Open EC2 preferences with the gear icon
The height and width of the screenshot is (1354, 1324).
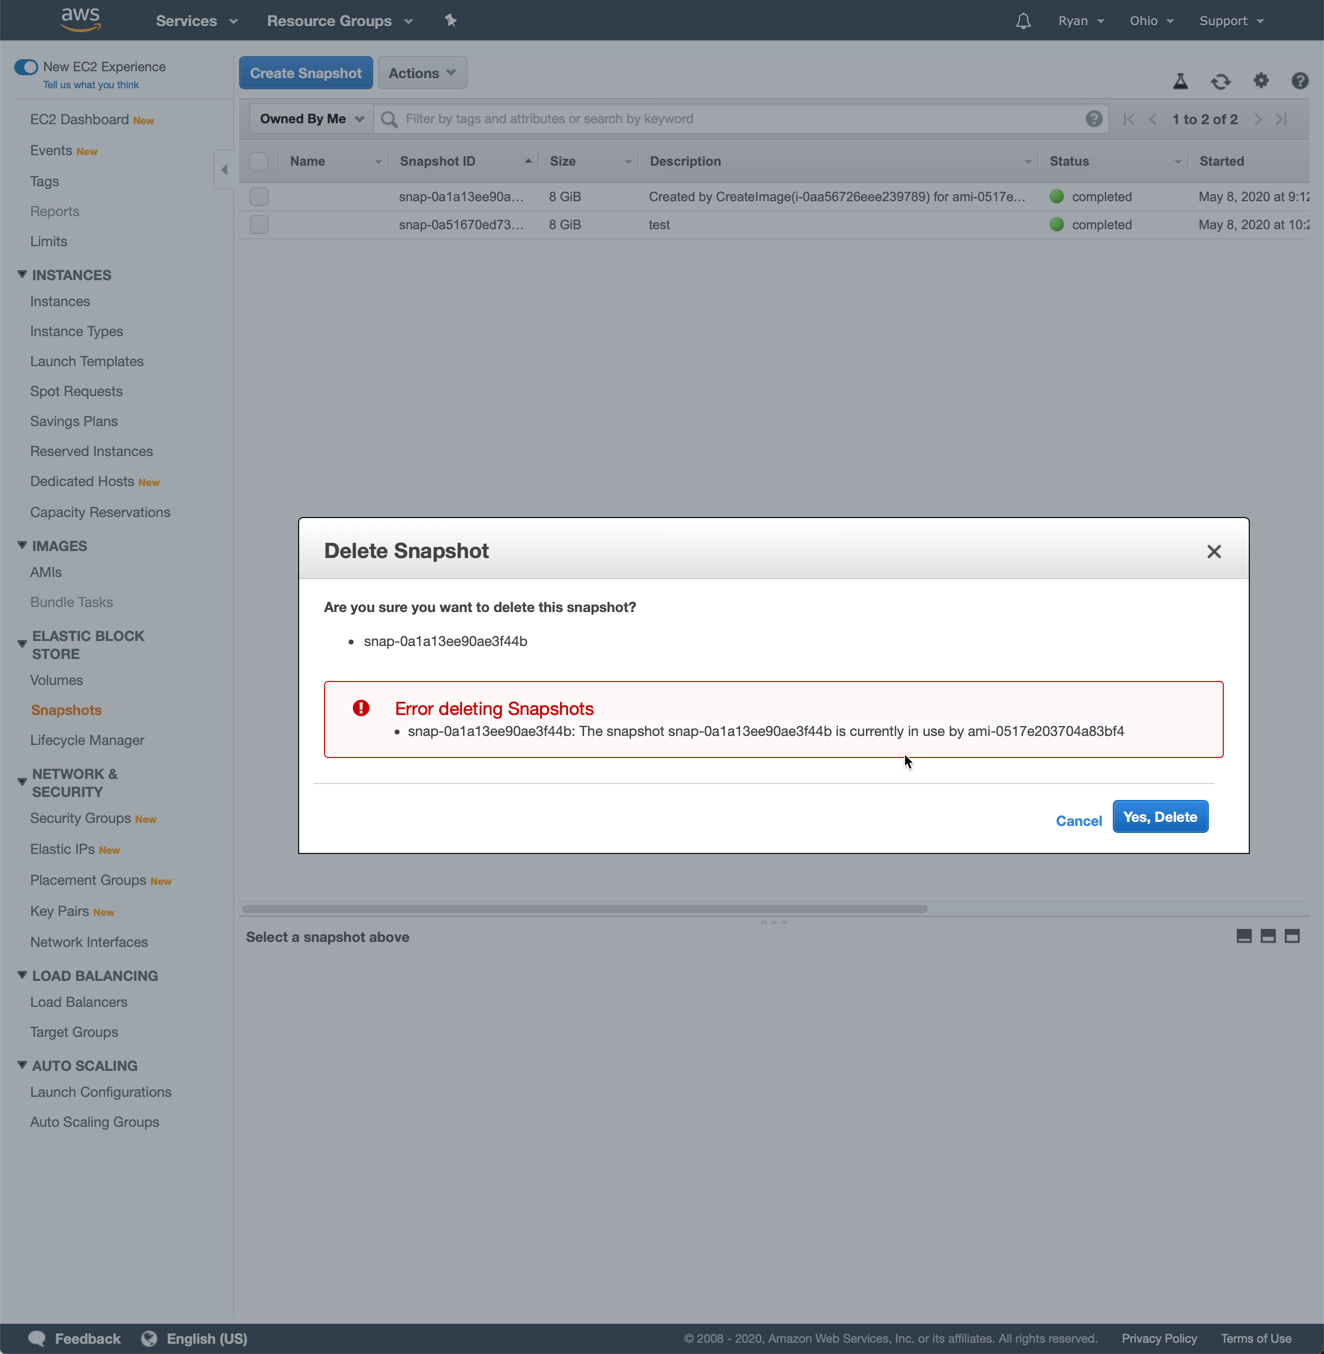pyautogui.click(x=1261, y=81)
